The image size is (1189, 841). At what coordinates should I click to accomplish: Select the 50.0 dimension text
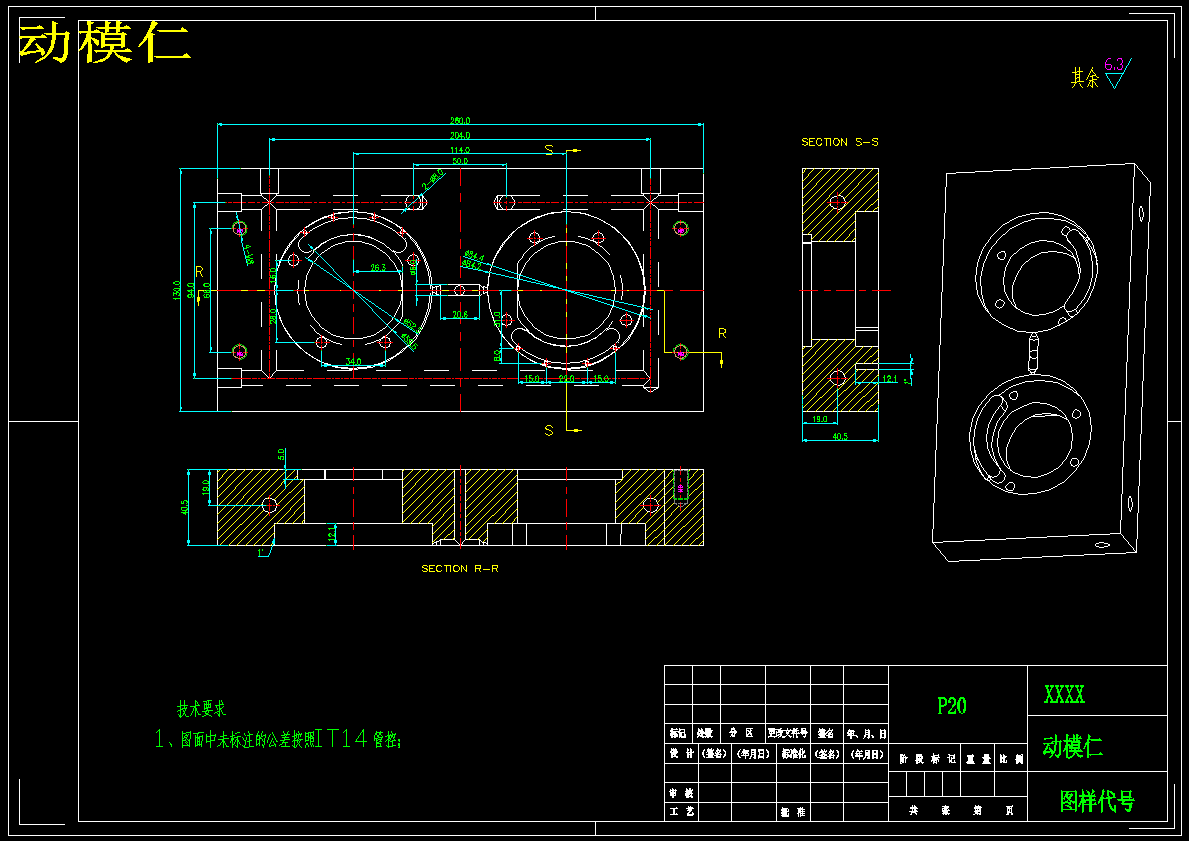tap(460, 161)
